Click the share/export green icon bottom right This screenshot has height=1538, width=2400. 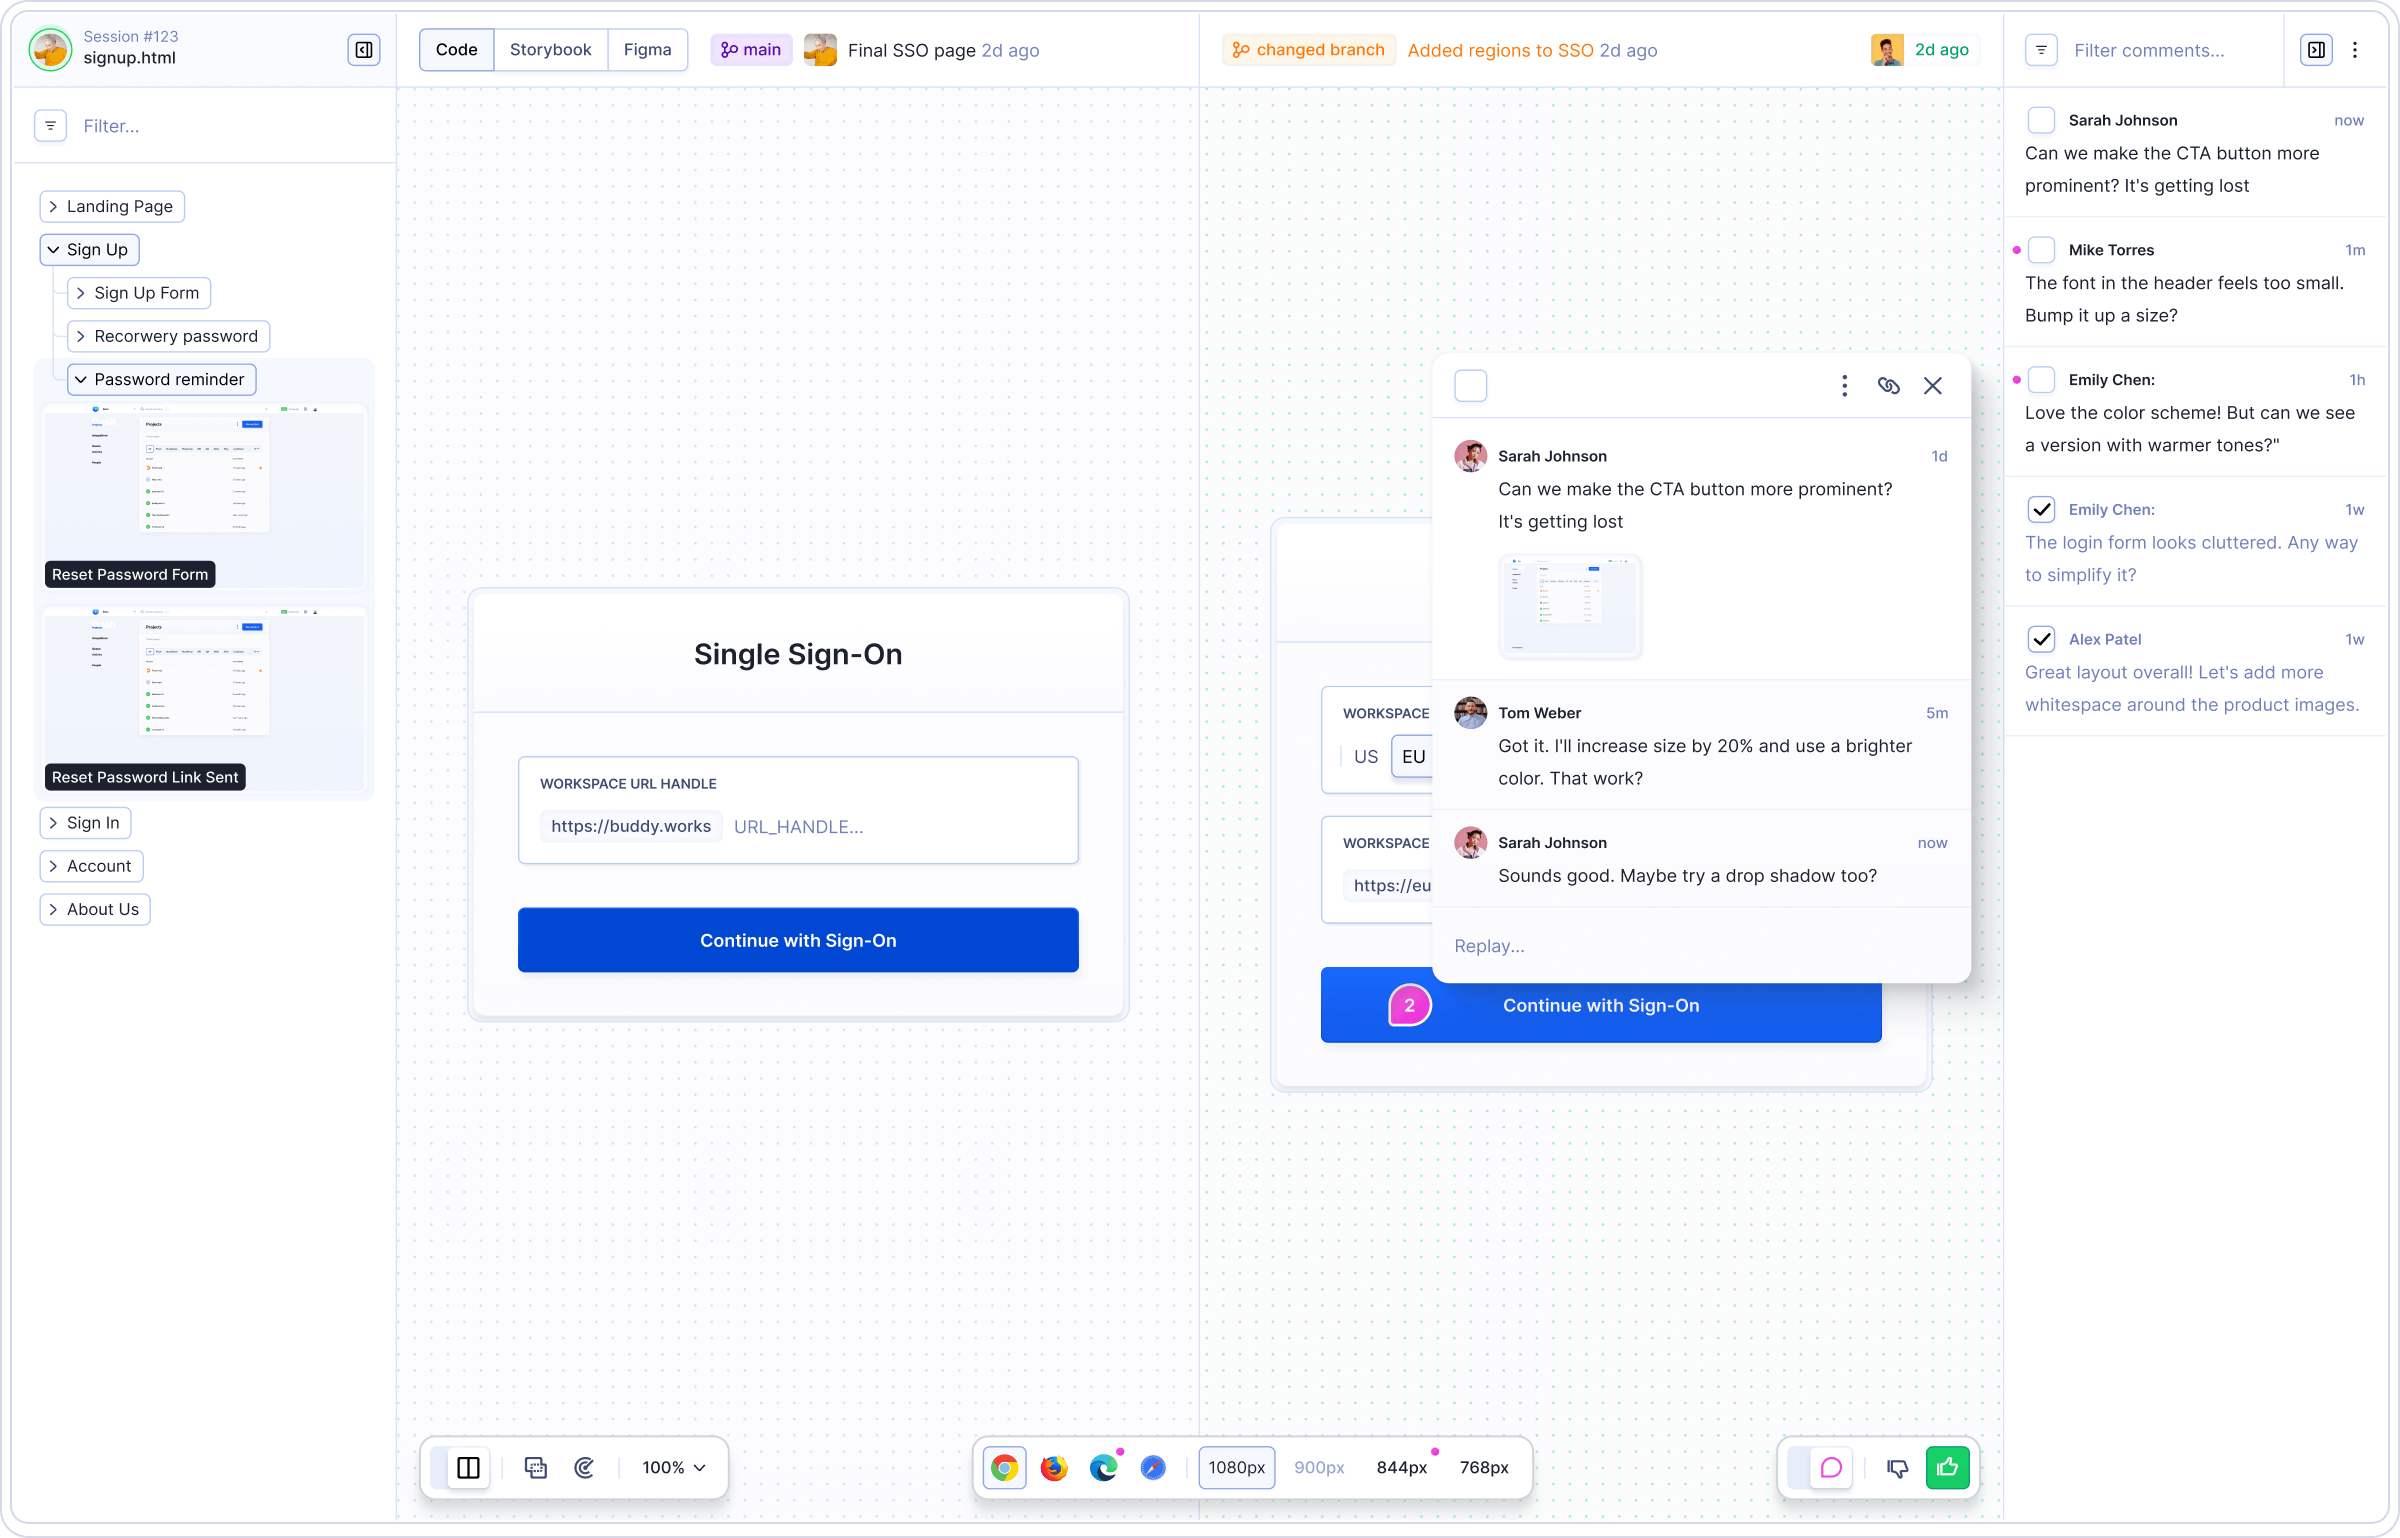click(x=1947, y=1466)
